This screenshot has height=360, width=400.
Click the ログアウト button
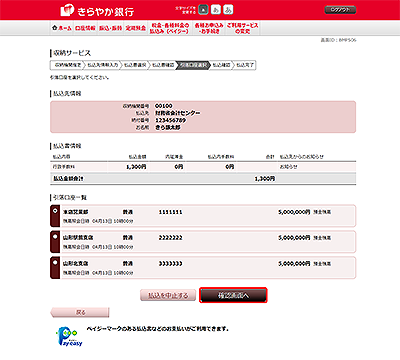340,10
